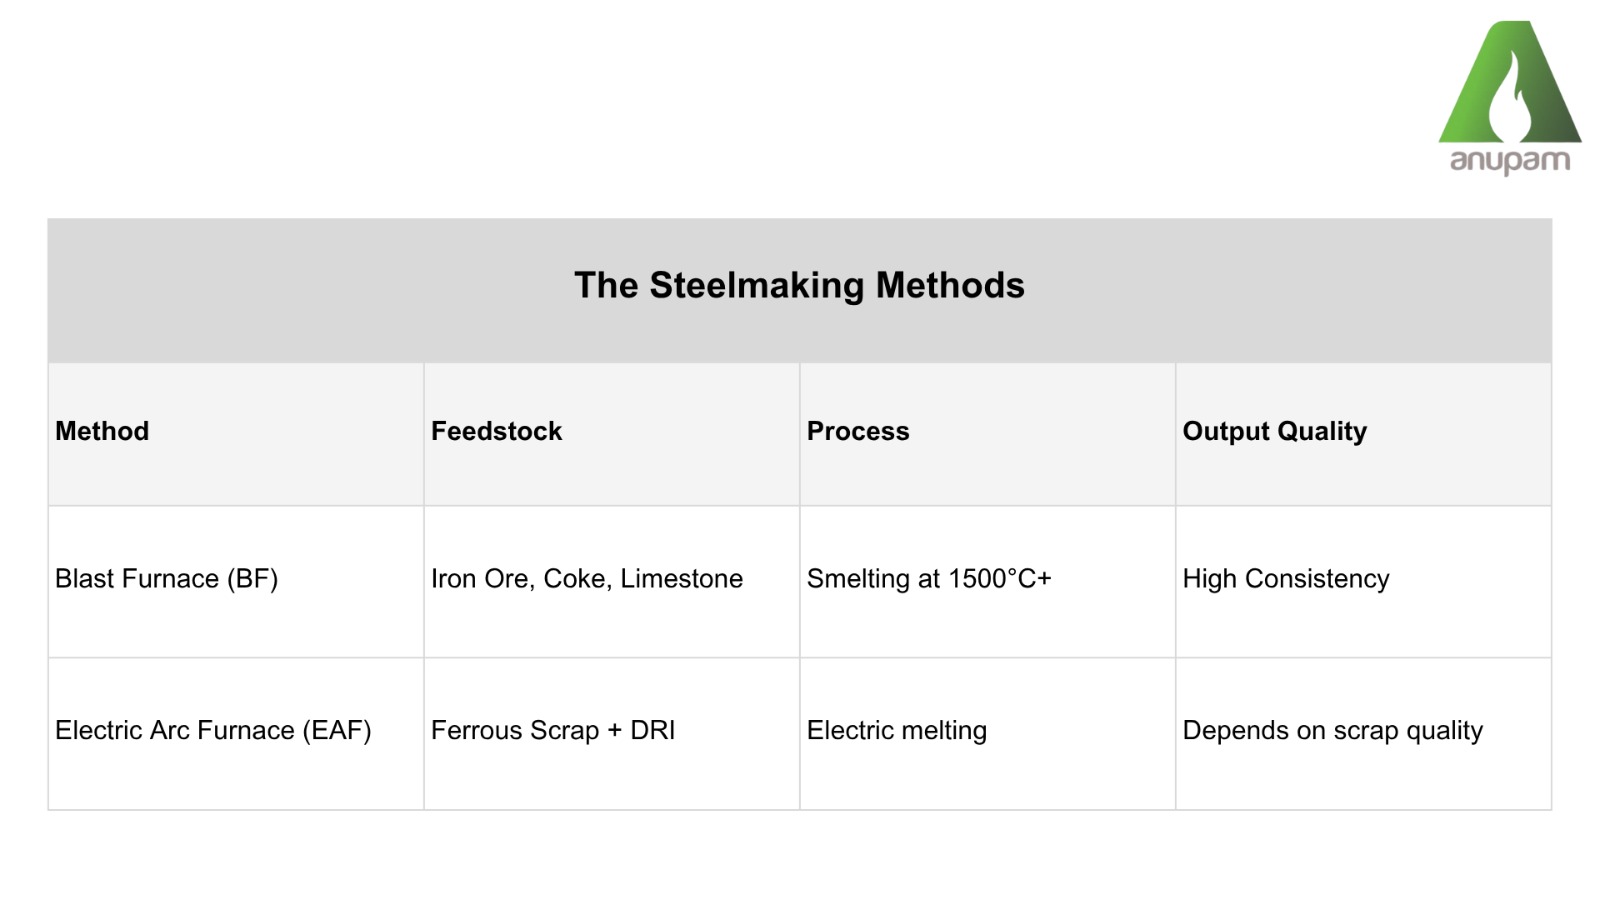This screenshot has width=1600, height=900.
Task: Click the Smelting at 1500°C+ cell
Action: [x=929, y=579]
